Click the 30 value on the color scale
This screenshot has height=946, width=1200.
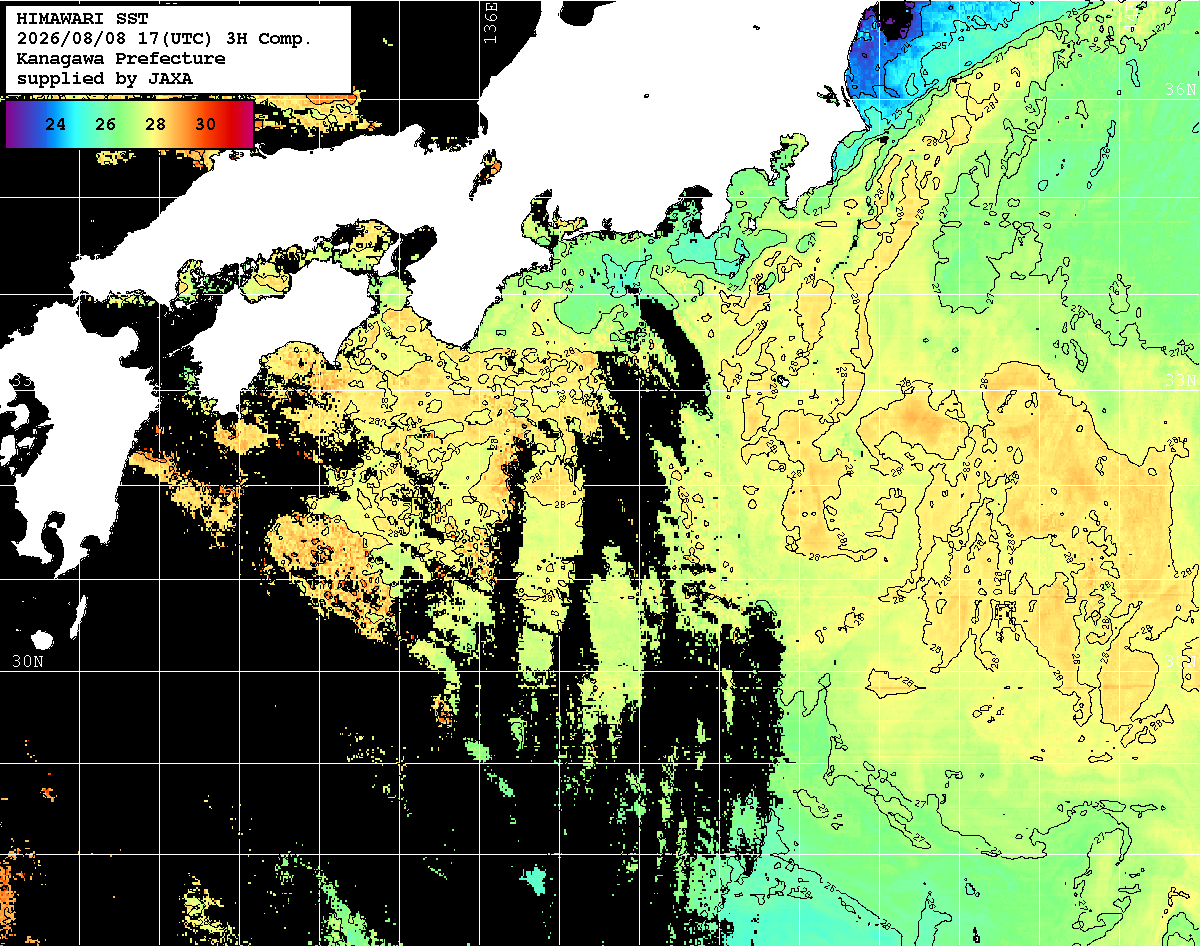pyautogui.click(x=205, y=124)
